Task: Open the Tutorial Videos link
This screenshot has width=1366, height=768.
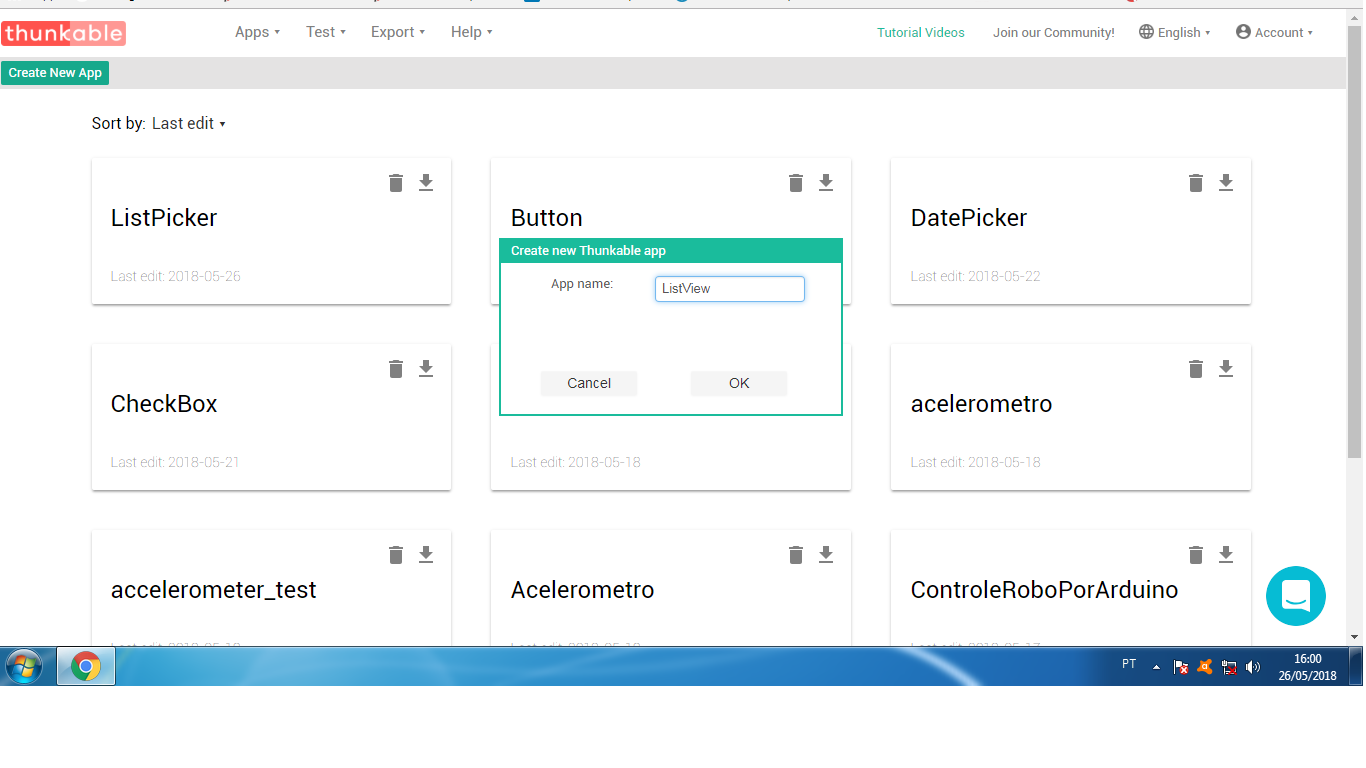Action: pyautogui.click(x=920, y=31)
